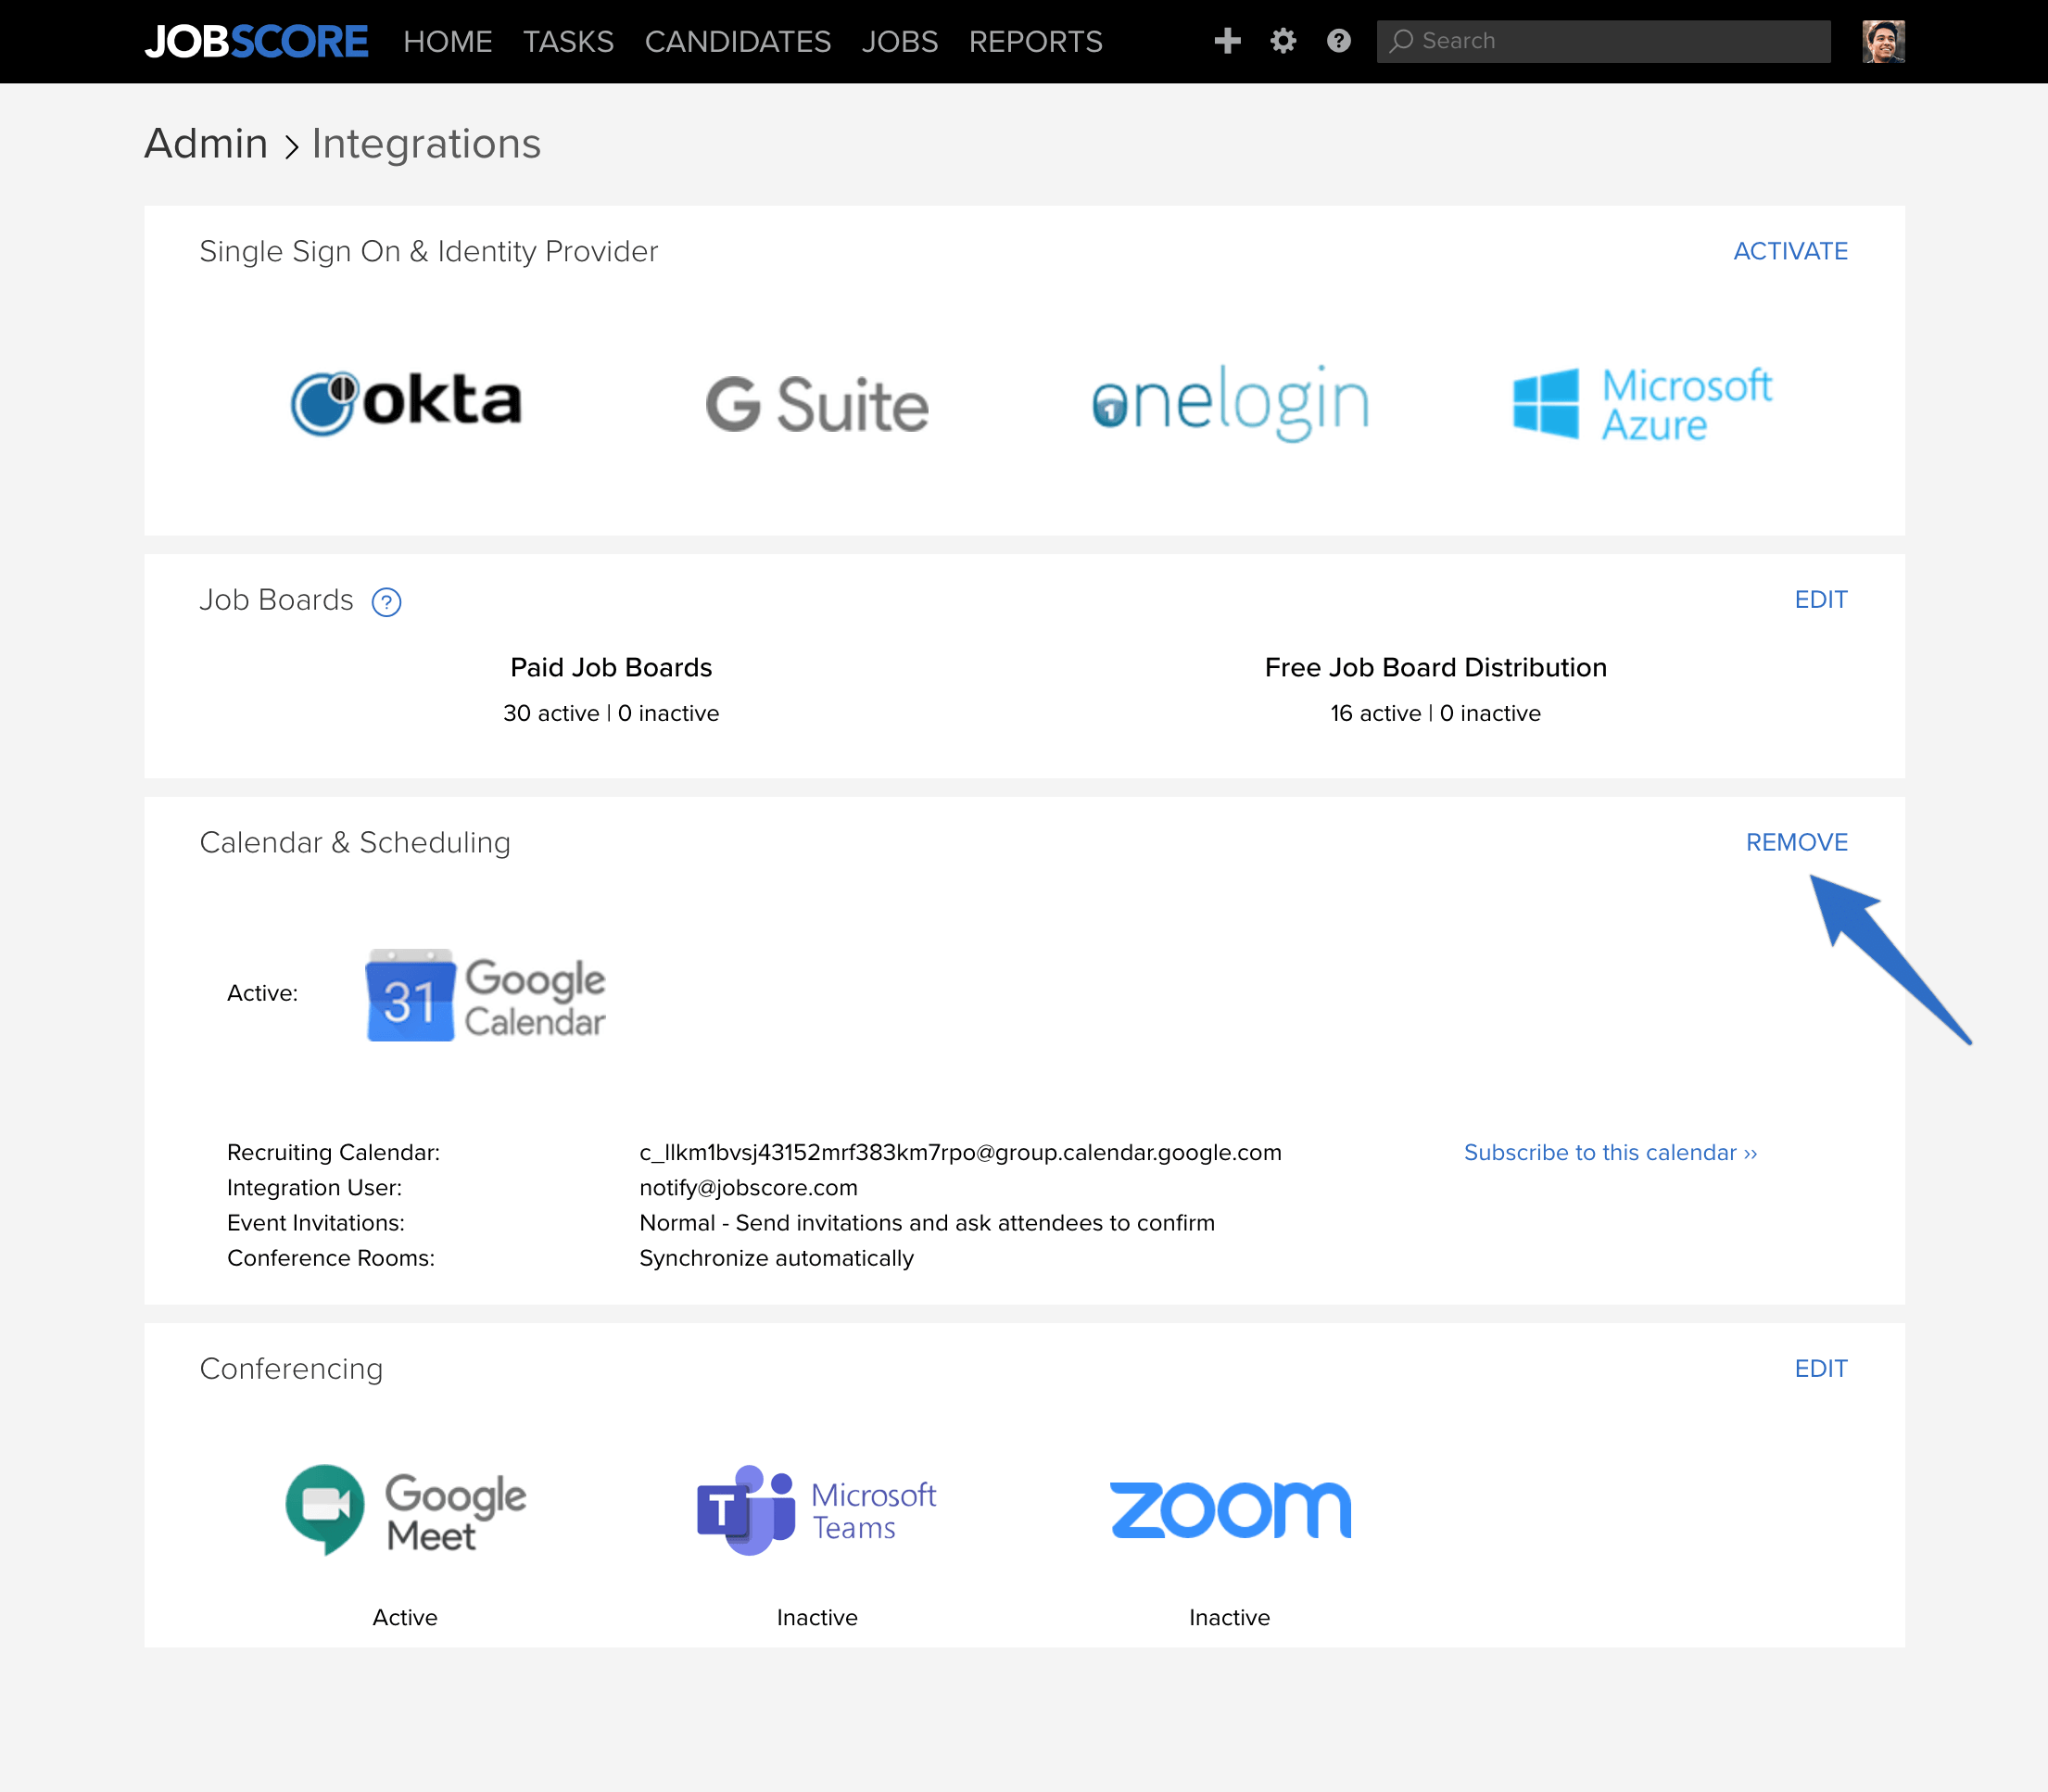Activate Single Sign On
Viewport: 2048px width, 1792px height.
(x=1790, y=251)
